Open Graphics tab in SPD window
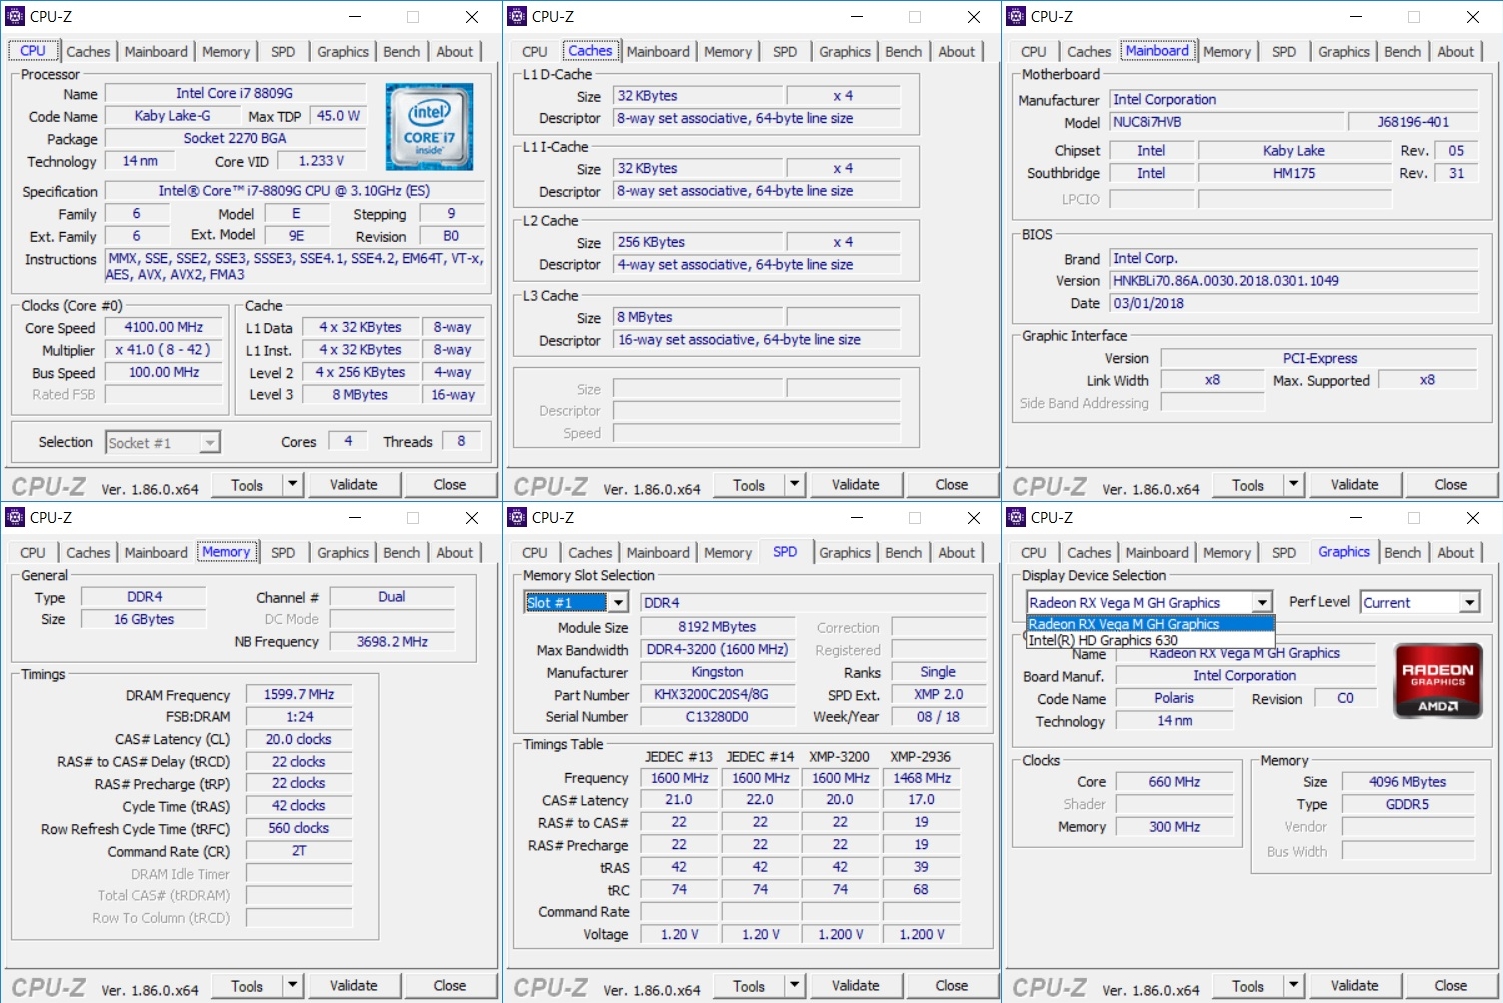This screenshot has height=1003, width=1503. click(845, 553)
